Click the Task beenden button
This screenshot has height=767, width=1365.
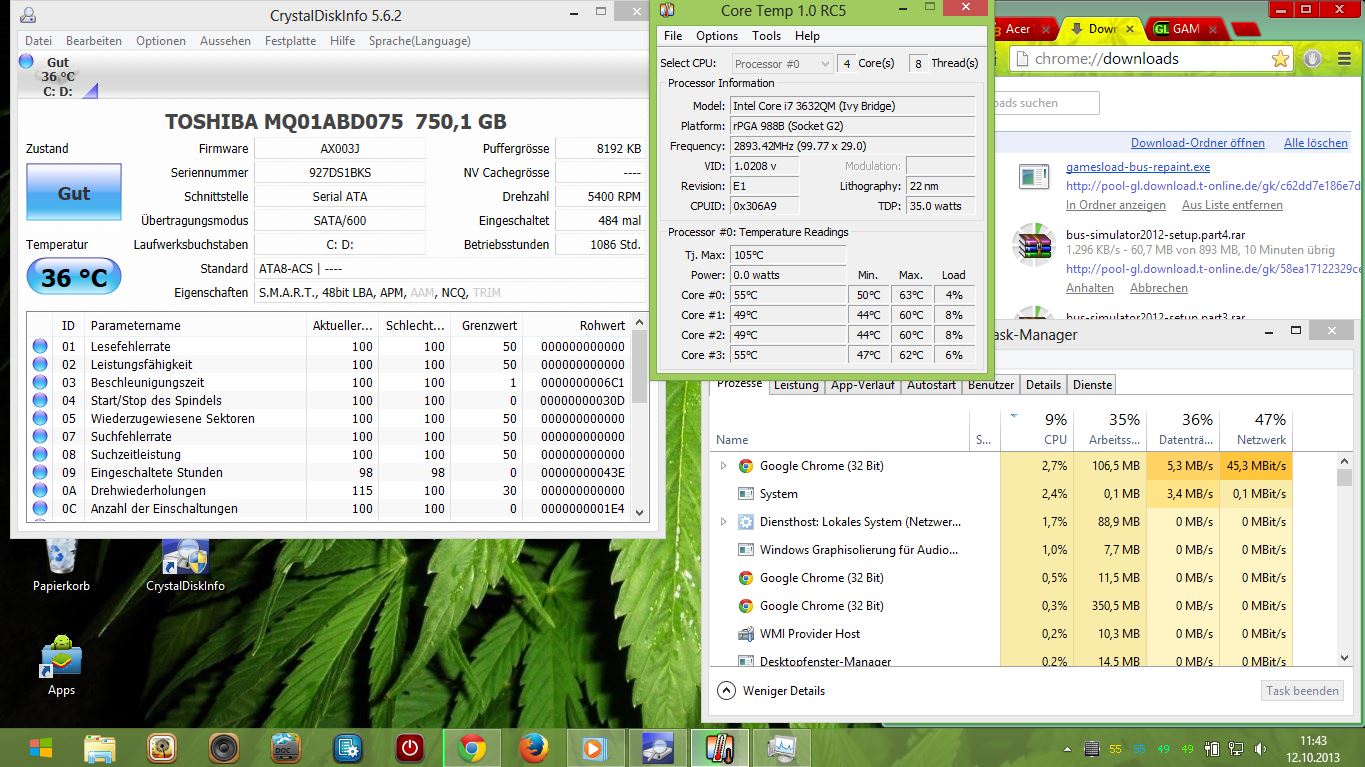coord(1302,691)
